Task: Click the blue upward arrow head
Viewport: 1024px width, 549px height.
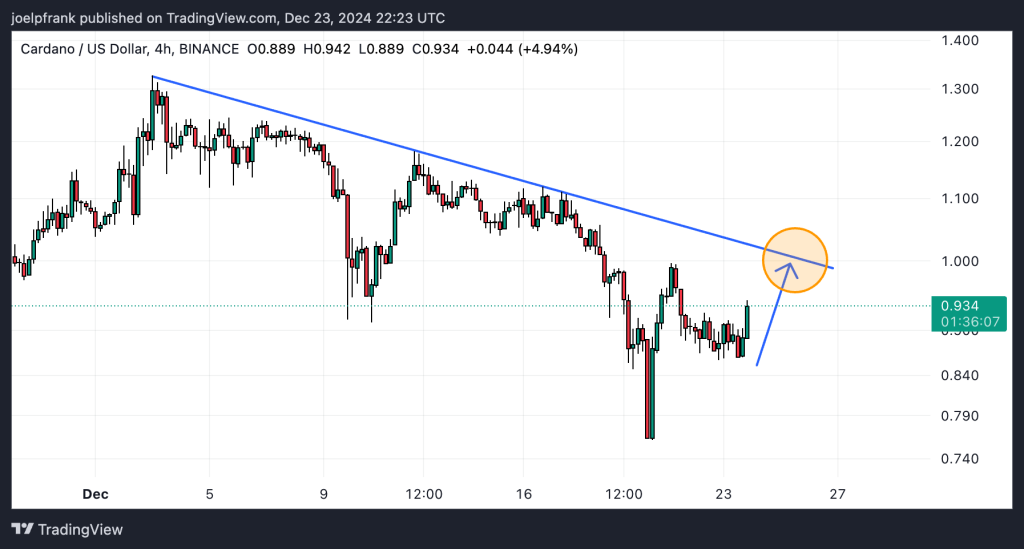Action: [791, 266]
